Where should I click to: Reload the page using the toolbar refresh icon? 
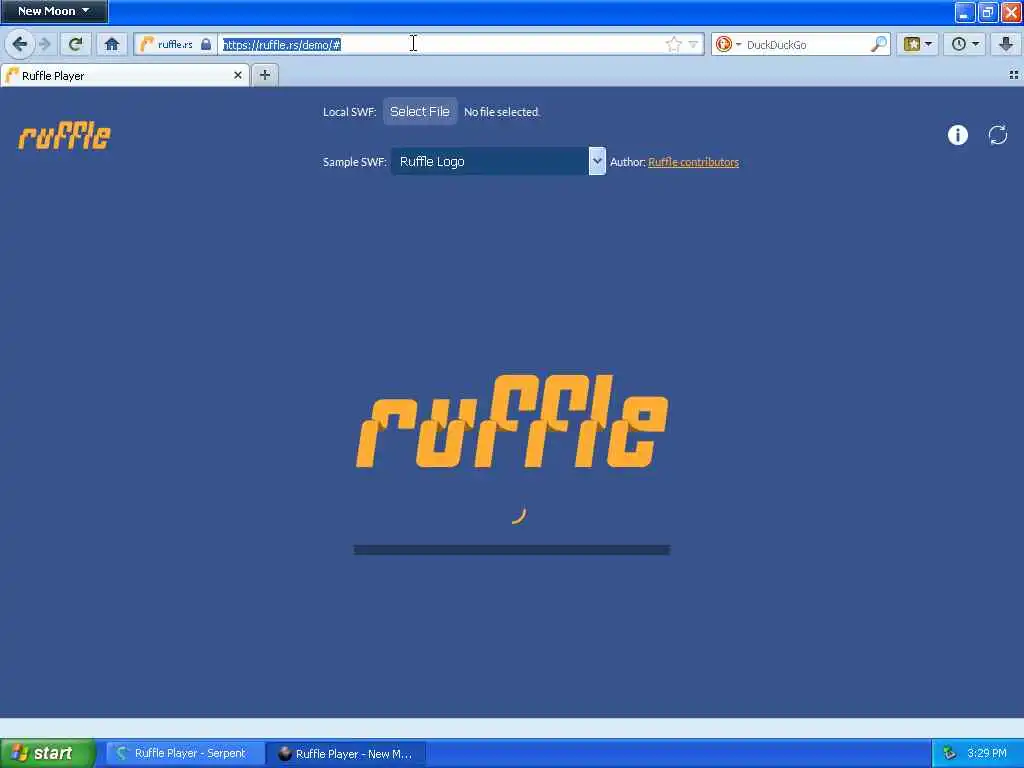tap(76, 44)
